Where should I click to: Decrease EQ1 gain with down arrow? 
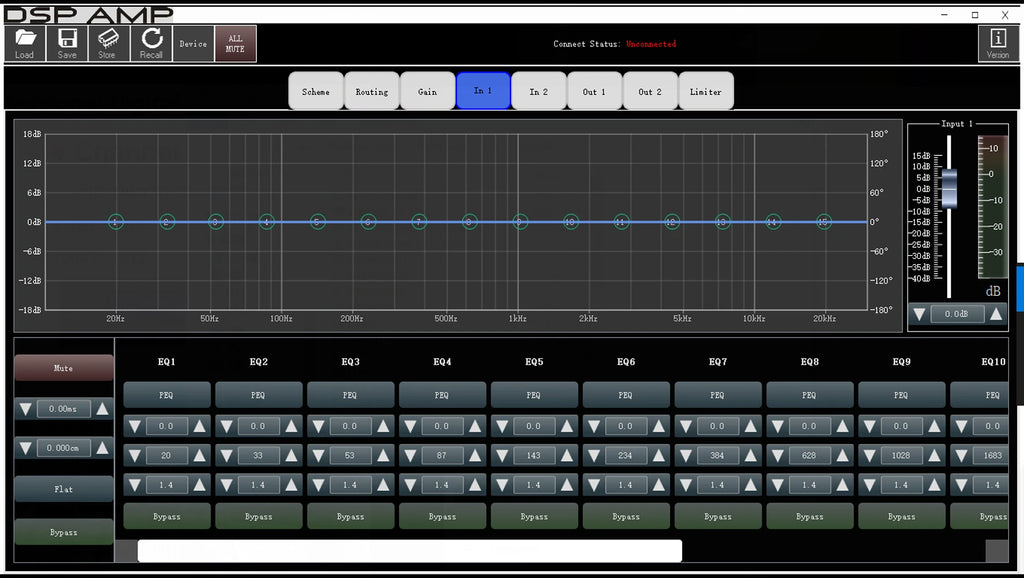point(135,426)
